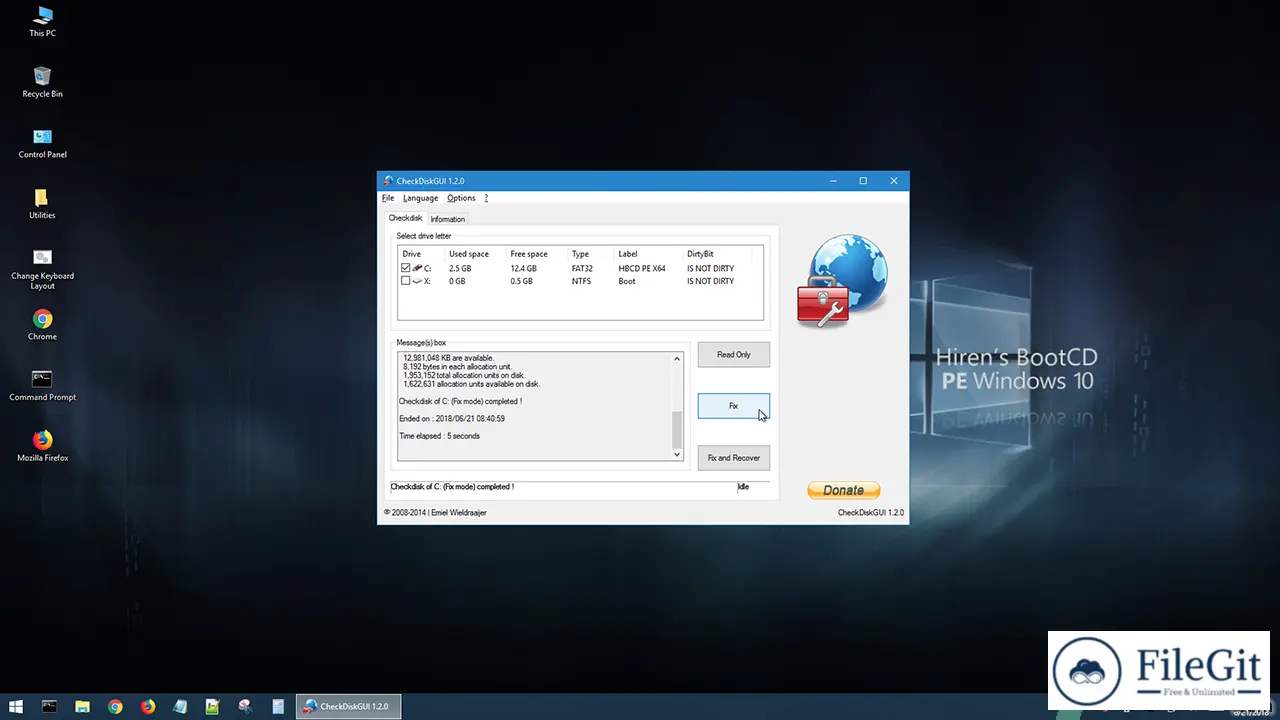Select the NTFS type cell
Viewport: 1280px width, 720px height.
click(581, 281)
